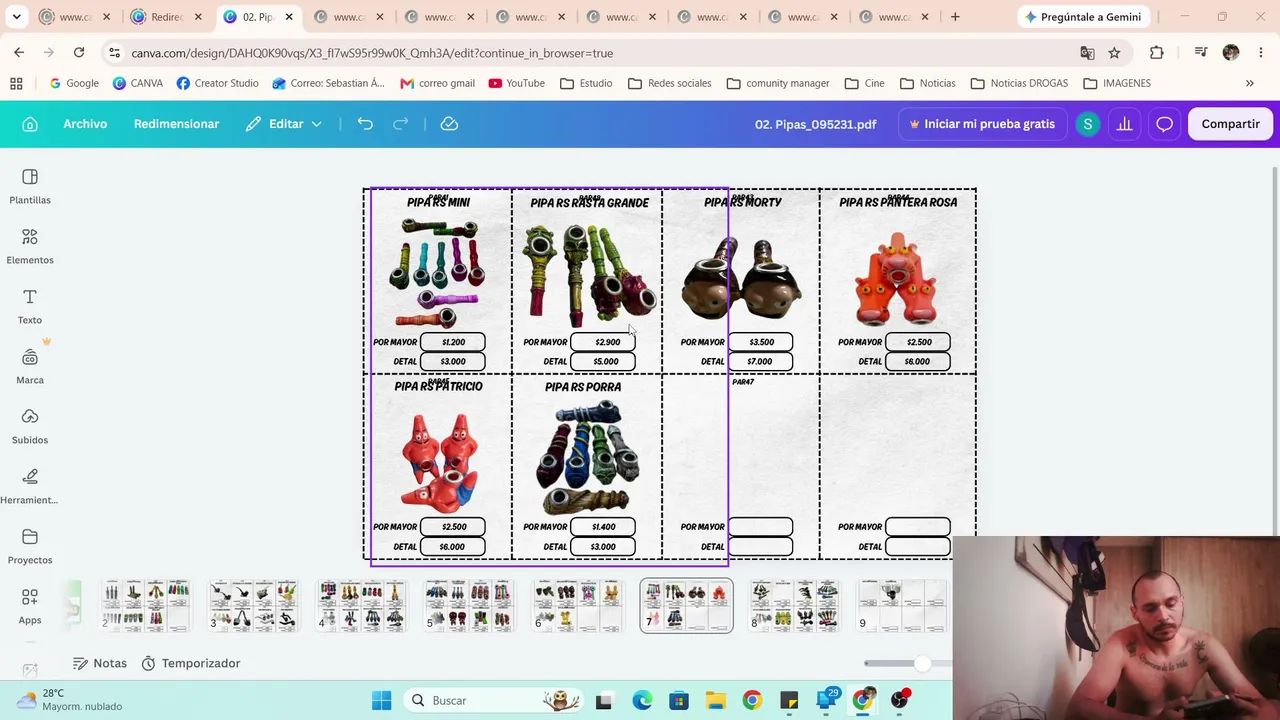Click the S account avatar
1280x720 pixels.
(1087, 124)
